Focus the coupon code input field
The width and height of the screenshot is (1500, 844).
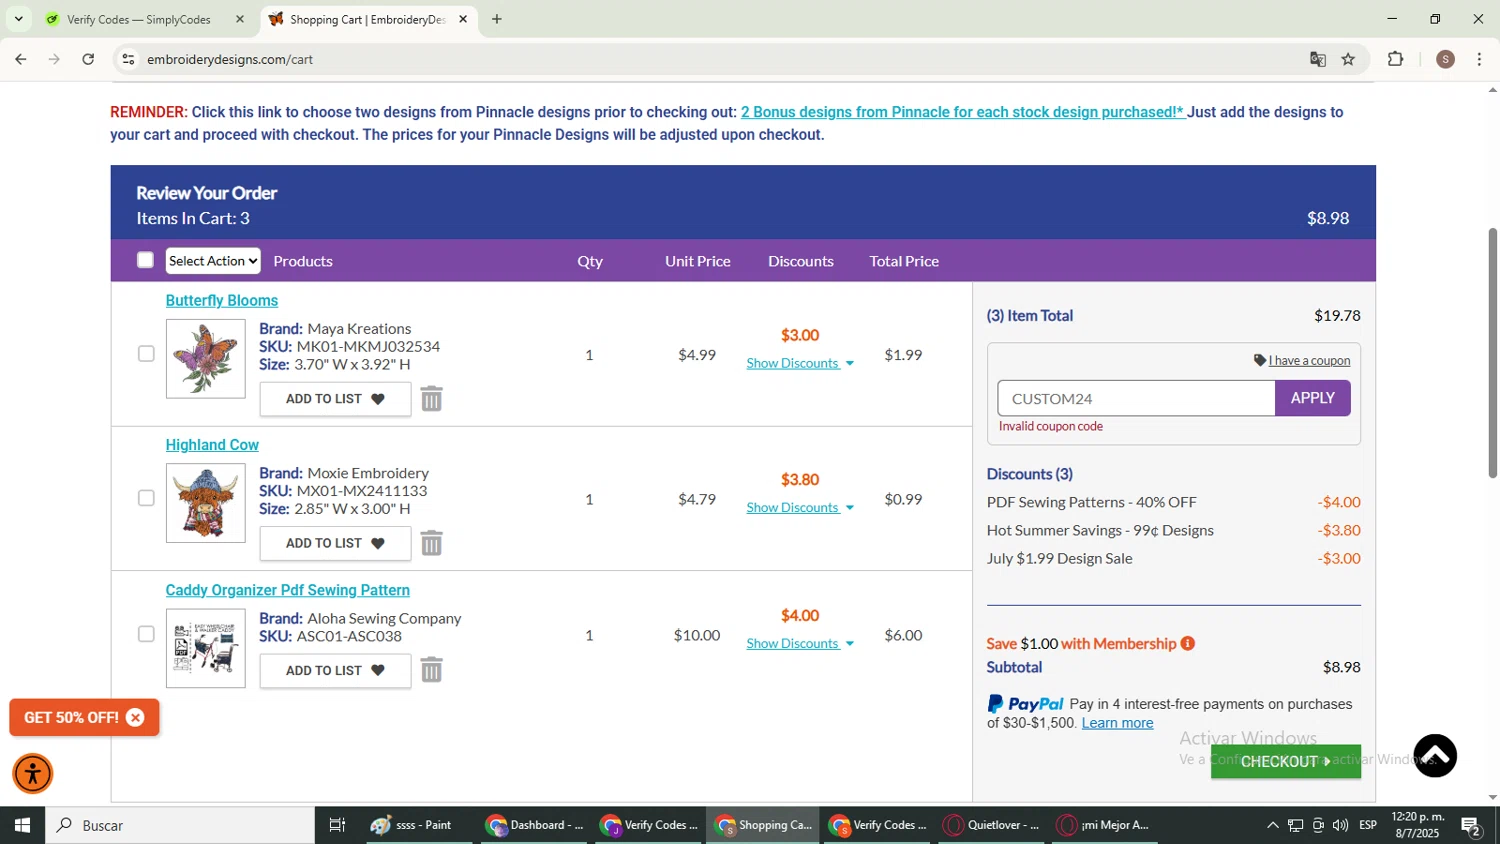[1136, 398]
